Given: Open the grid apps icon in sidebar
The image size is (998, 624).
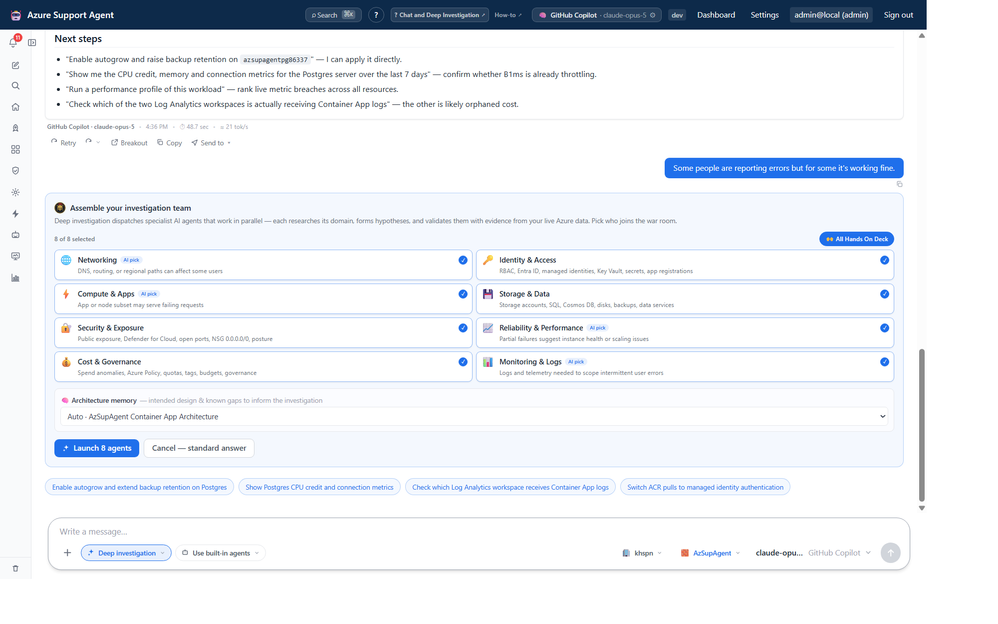Looking at the screenshot, I should tap(15, 150).
